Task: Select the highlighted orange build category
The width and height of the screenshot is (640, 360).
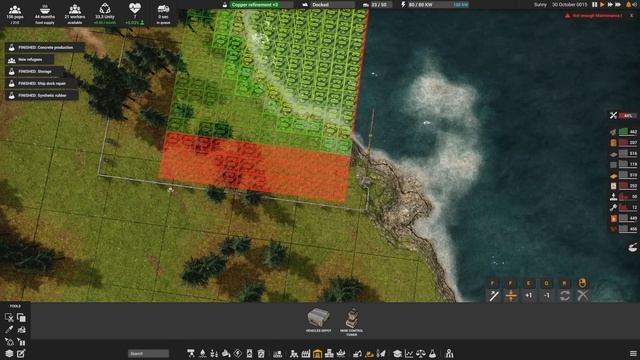Action: 318,353
